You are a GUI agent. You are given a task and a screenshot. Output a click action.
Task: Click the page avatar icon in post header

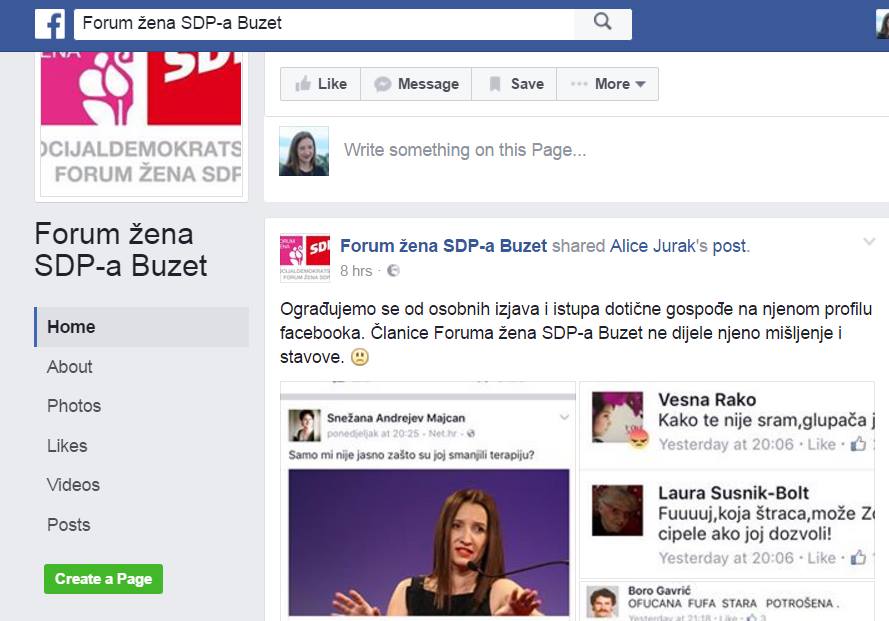305,258
